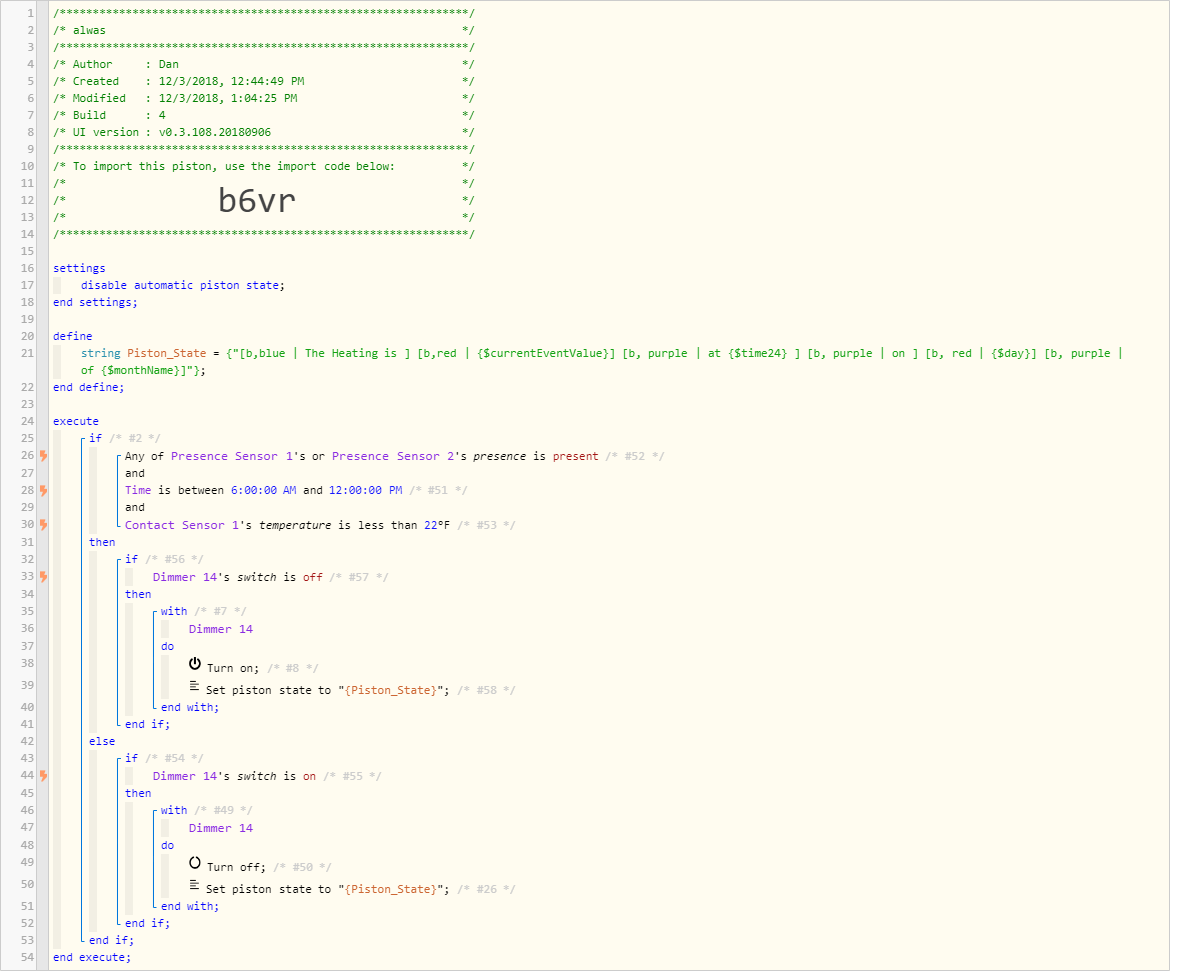Click the power icon before 'Turn on;'
This screenshot has width=1178, height=973.
[x=195, y=664]
